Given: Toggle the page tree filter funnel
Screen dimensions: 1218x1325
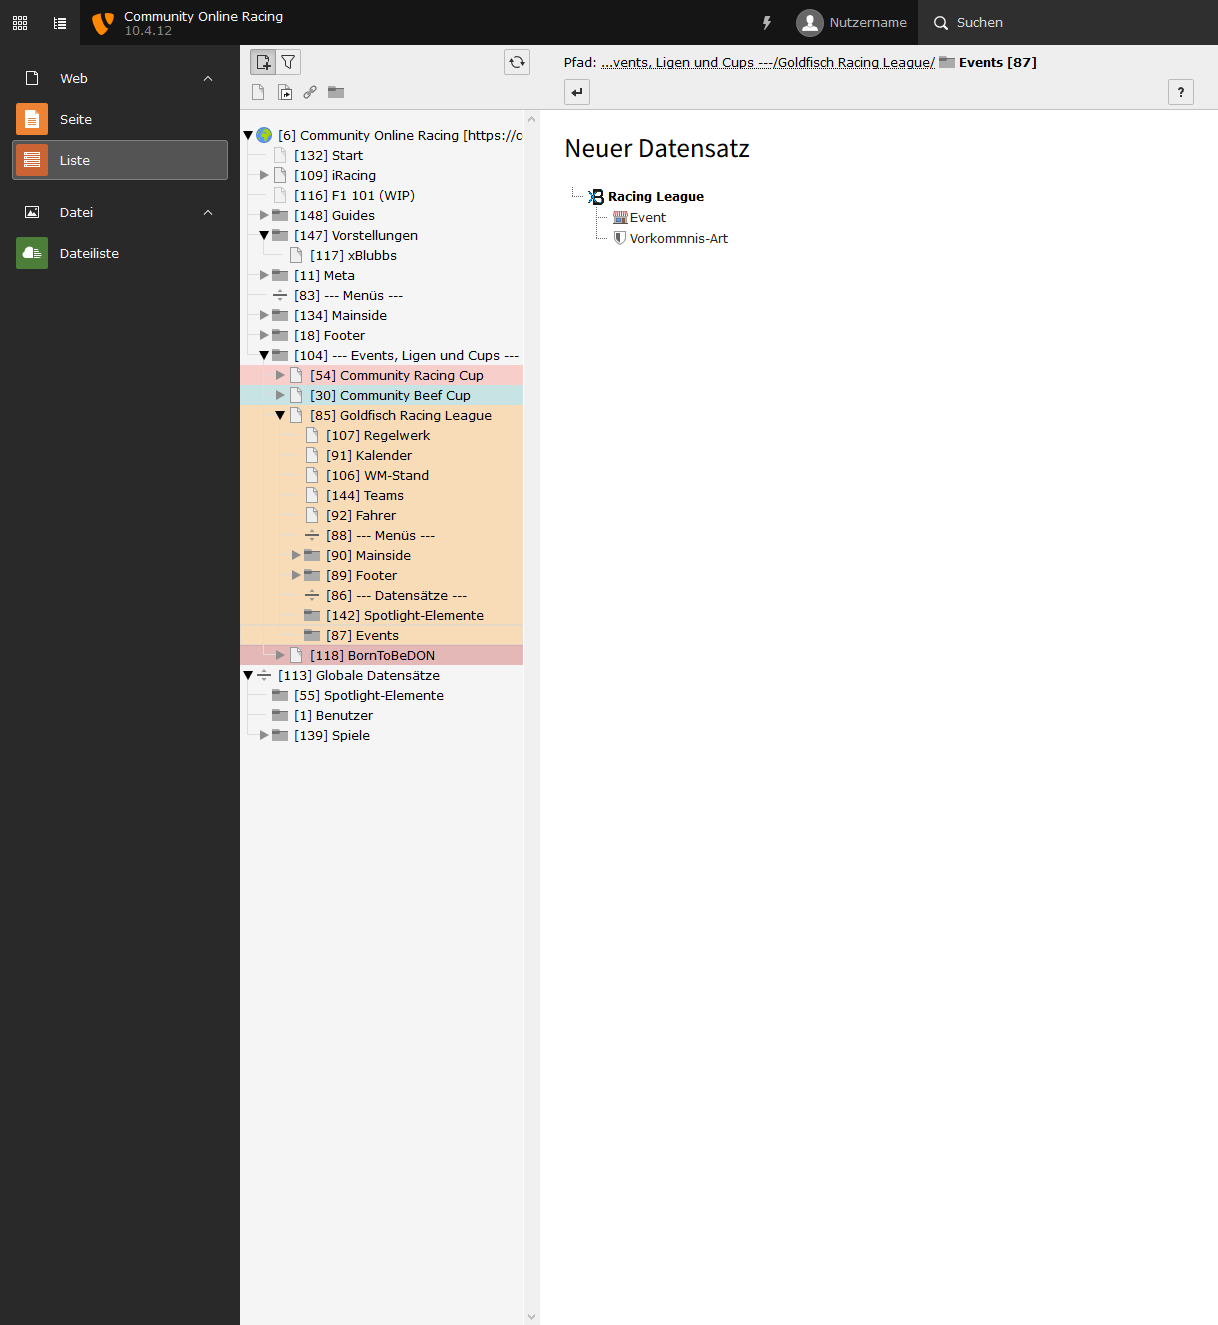Looking at the screenshot, I should click(x=288, y=62).
